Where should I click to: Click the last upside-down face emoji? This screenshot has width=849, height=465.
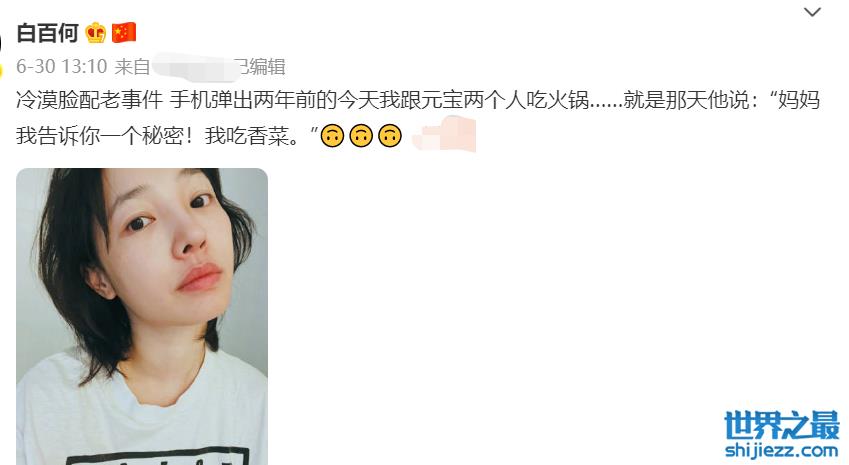[x=389, y=136]
